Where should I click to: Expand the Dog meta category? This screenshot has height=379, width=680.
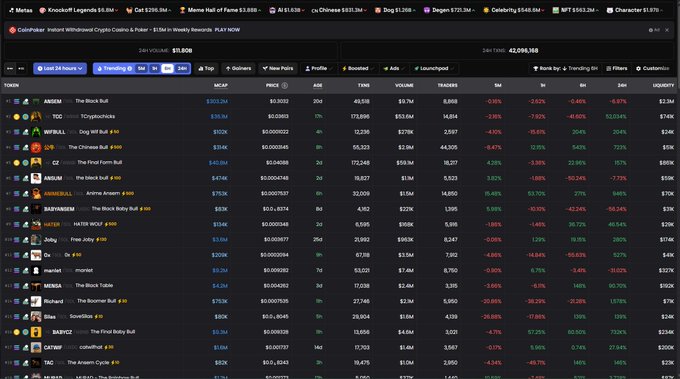point(395,10)
